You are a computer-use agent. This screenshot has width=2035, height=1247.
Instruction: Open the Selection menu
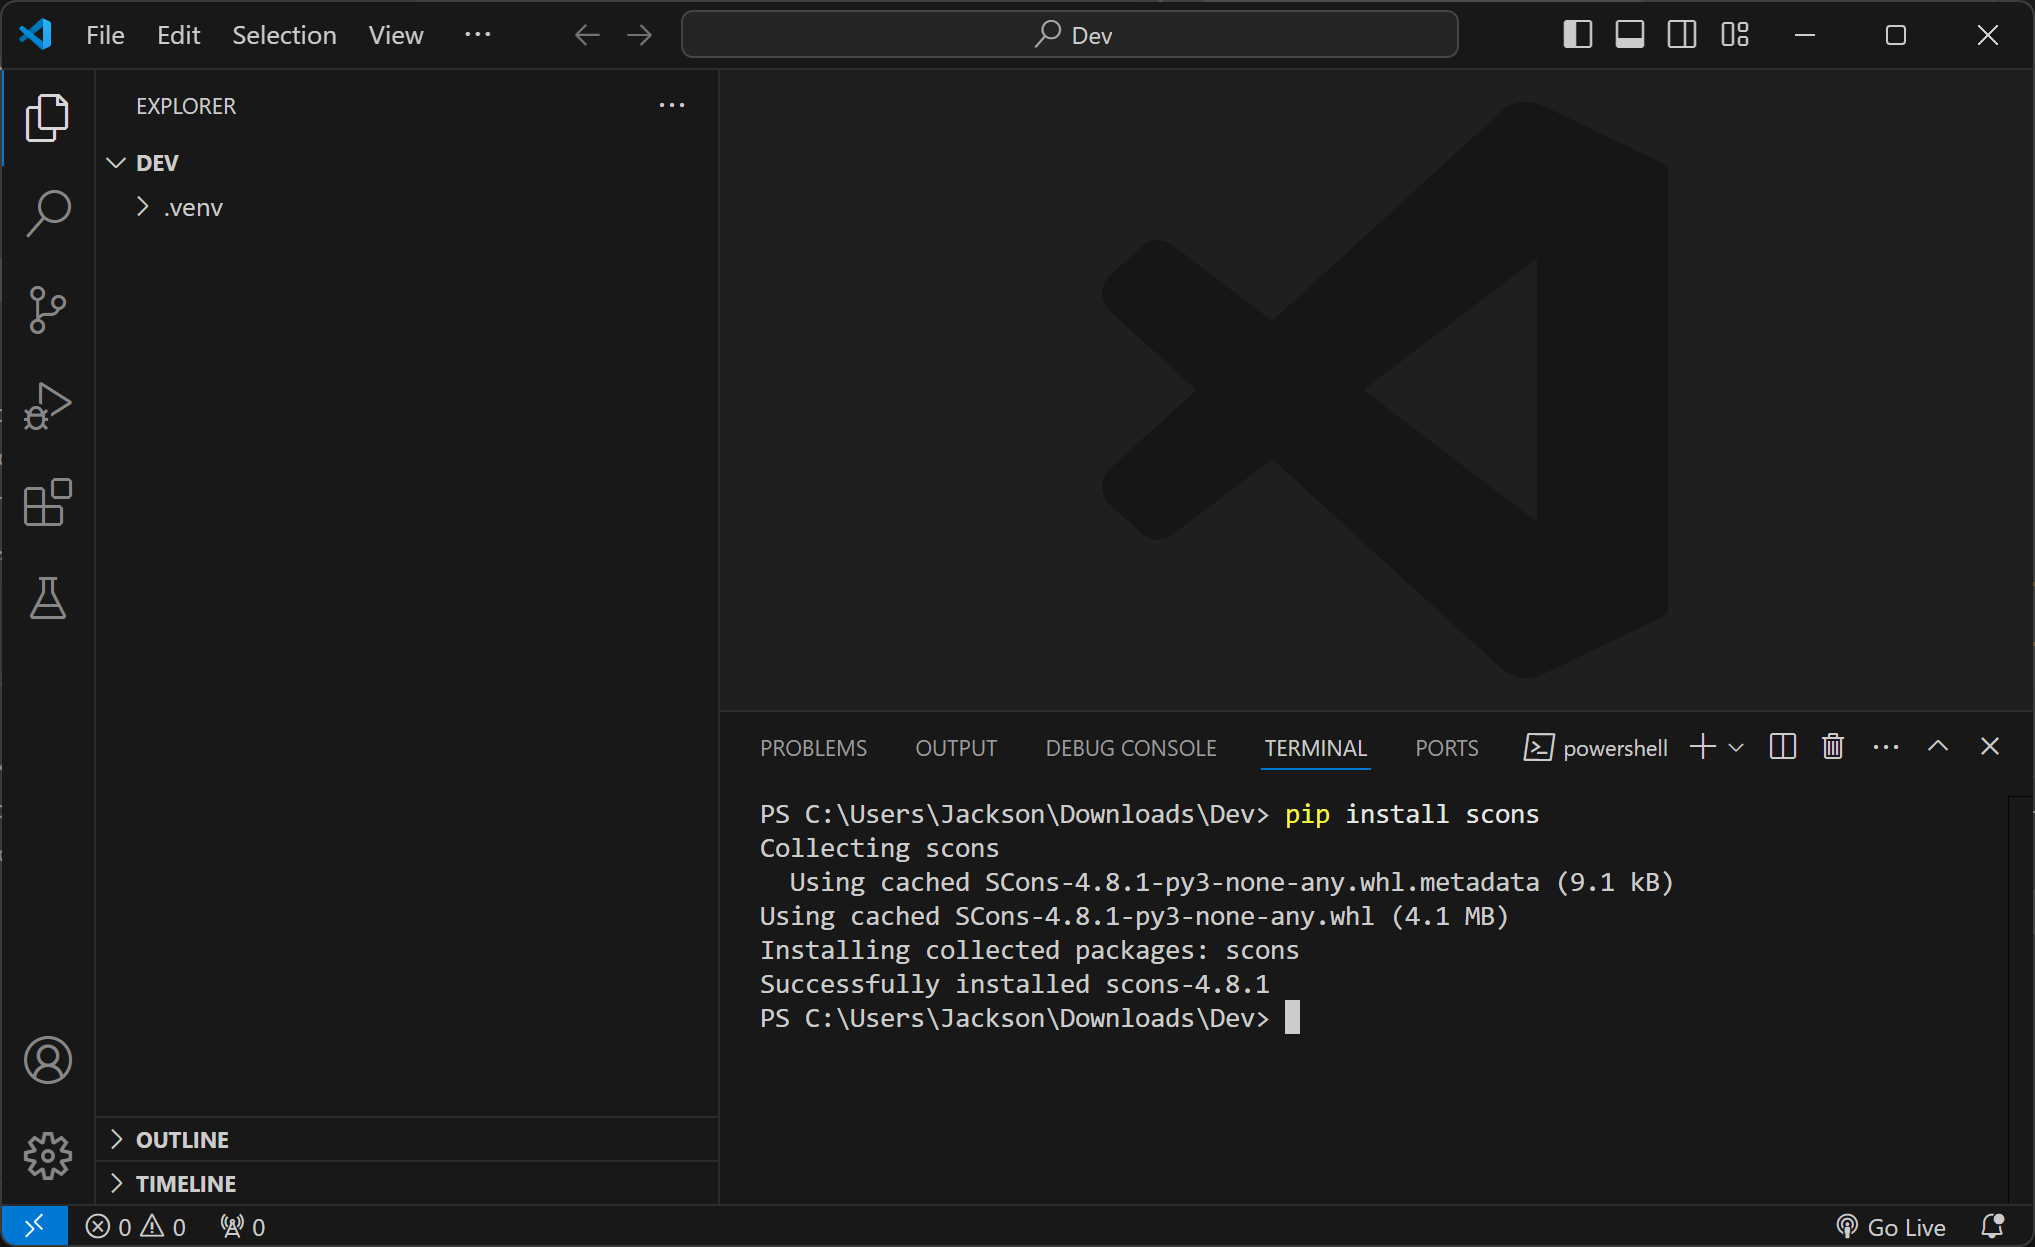[x=284, y=35]
